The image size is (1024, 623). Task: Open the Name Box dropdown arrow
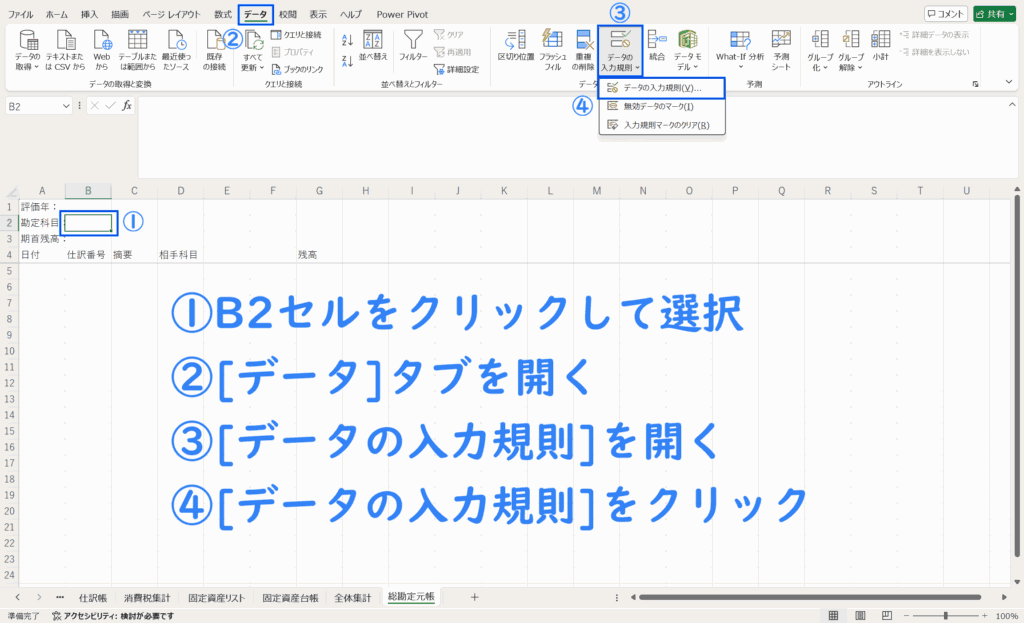[66, 106]
